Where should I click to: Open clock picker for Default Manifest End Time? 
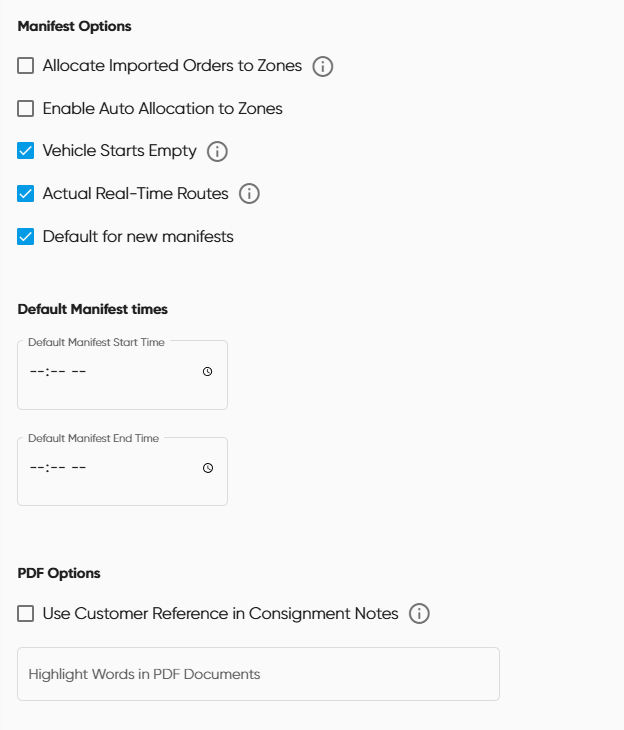click(208, 468)
